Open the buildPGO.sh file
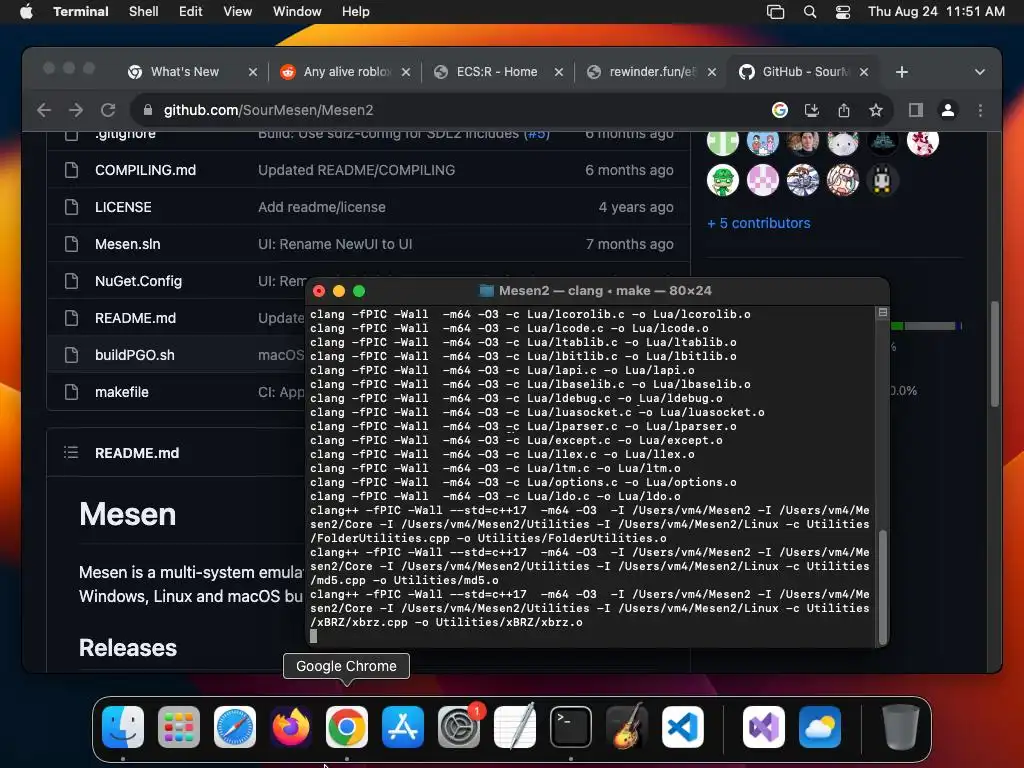 135,355
